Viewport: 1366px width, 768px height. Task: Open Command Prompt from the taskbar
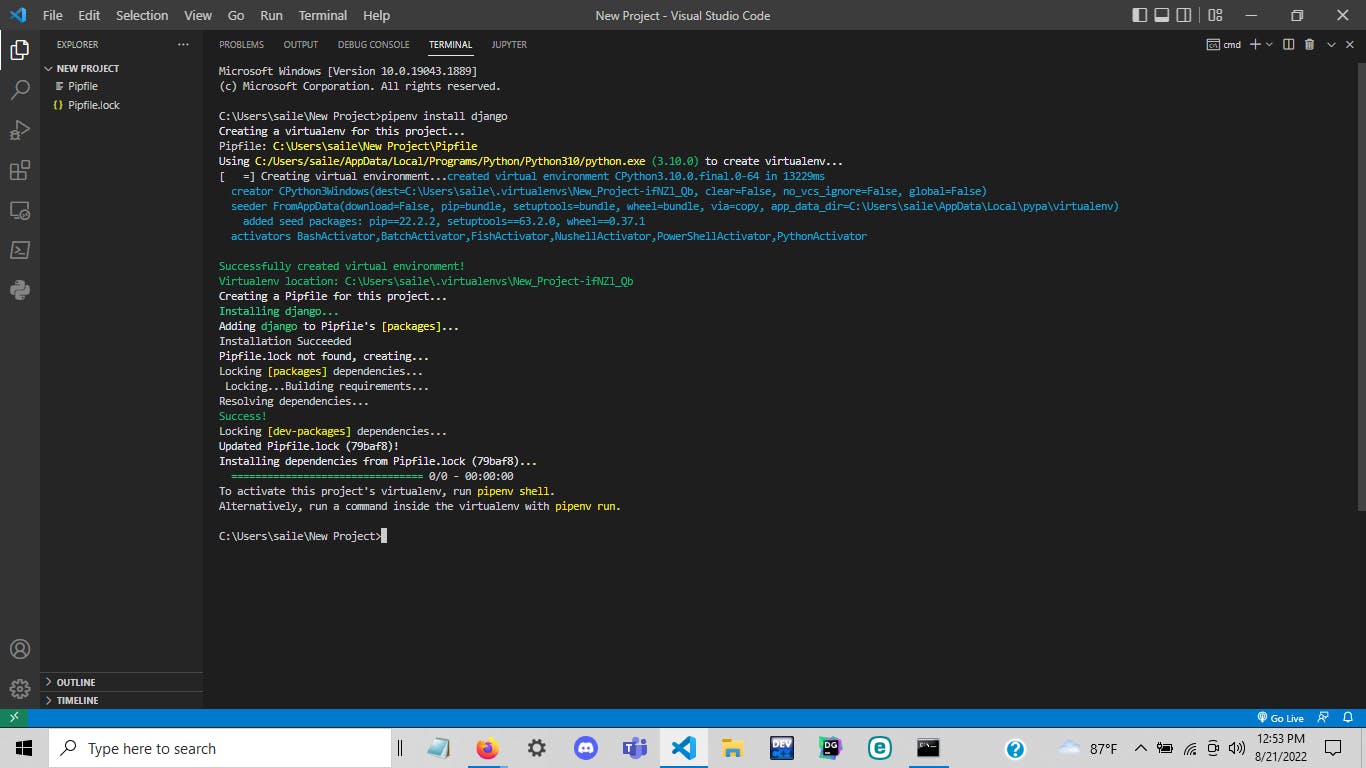tap(928, 748)
